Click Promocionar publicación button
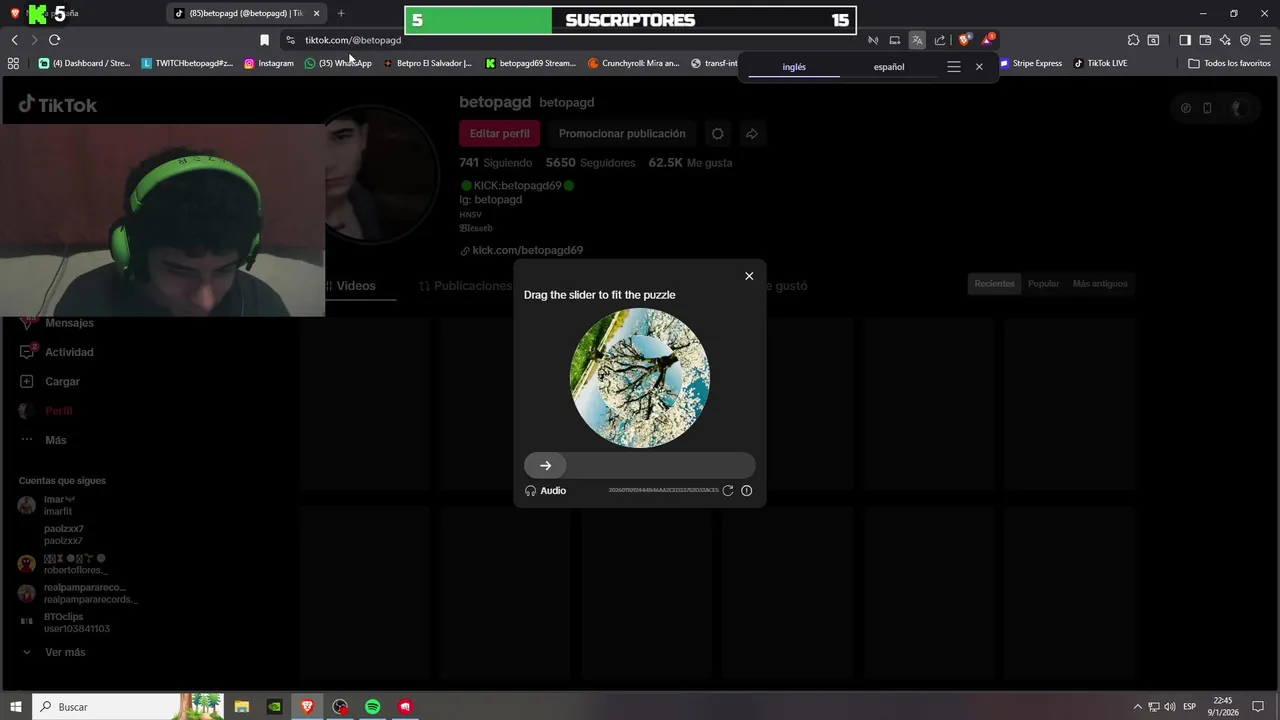This screenshot has width=1280, height=720. pyautogui.click(x=622, y=133)
